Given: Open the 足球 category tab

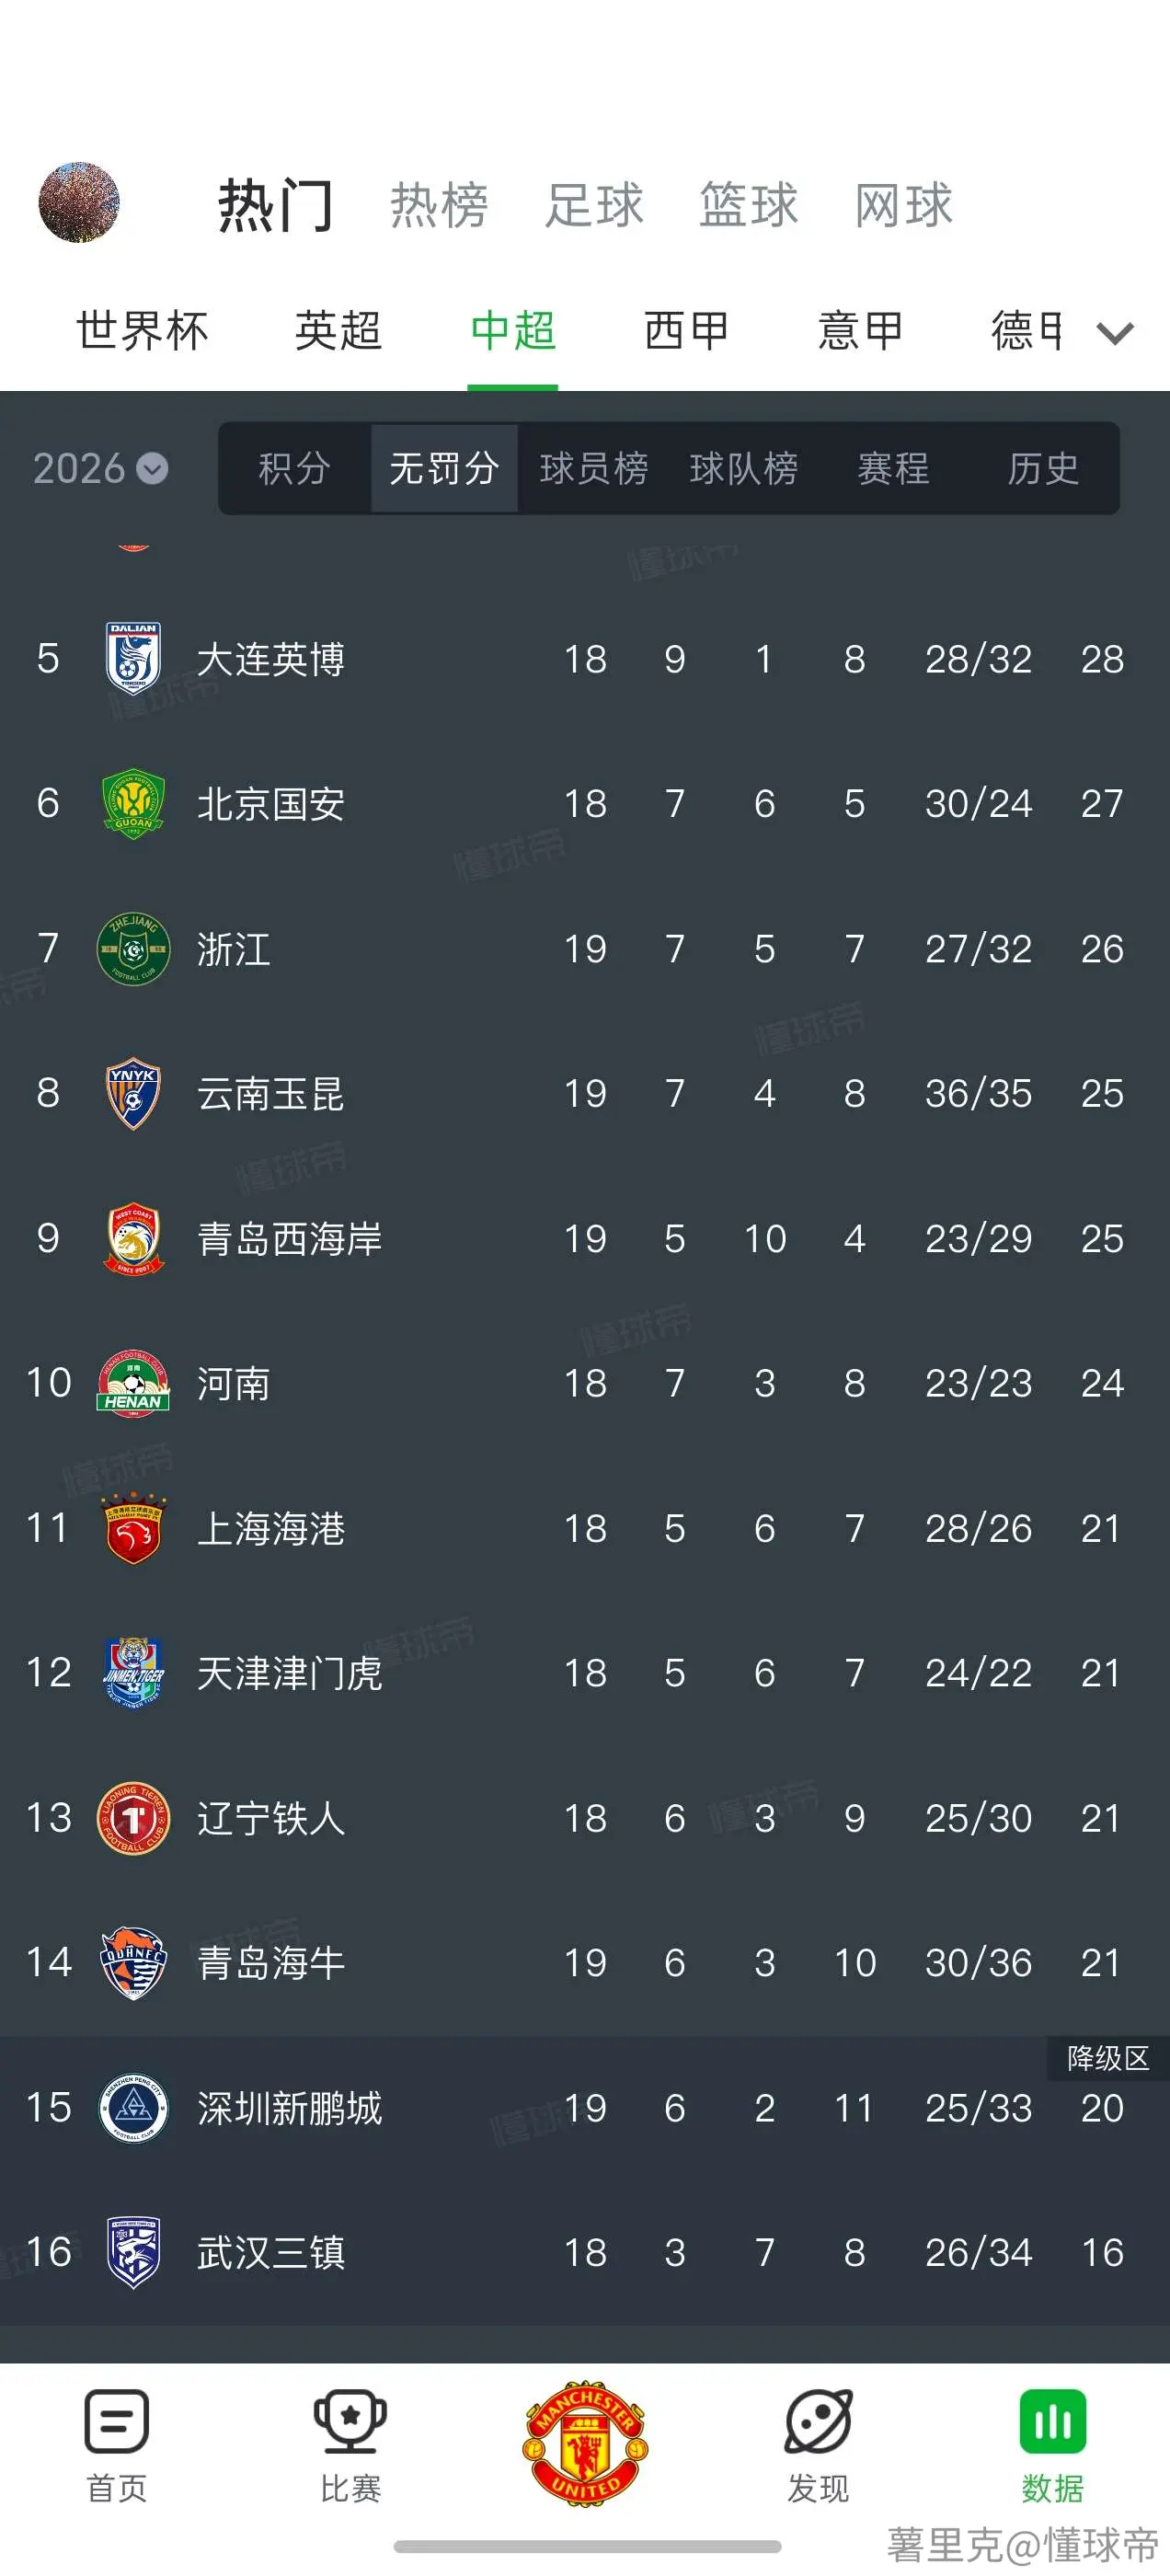Looking at the screenshot, I should [594, 205].
